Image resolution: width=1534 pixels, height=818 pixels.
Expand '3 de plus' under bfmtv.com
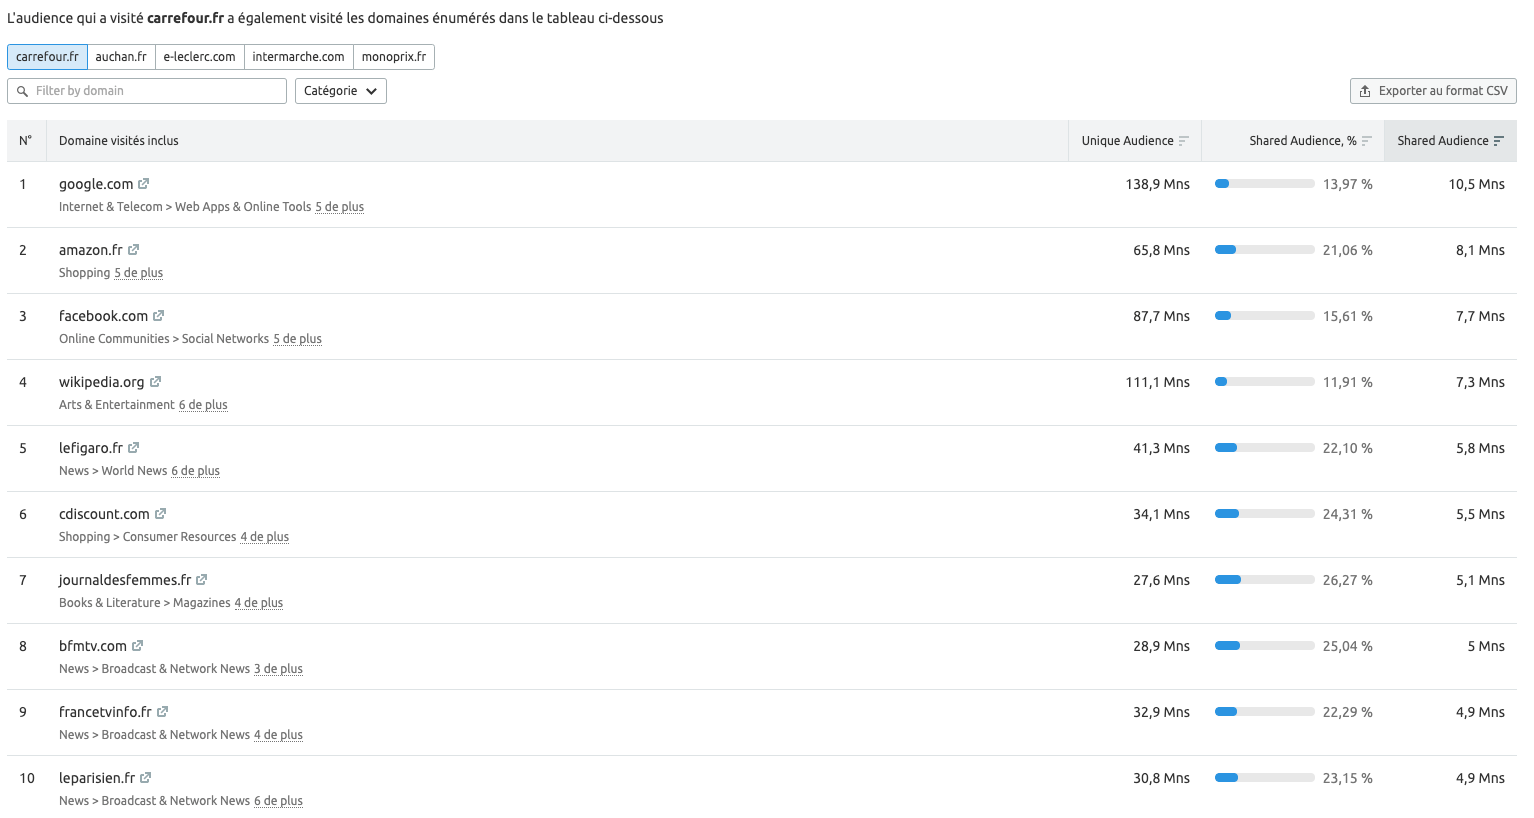pos(278,669)
